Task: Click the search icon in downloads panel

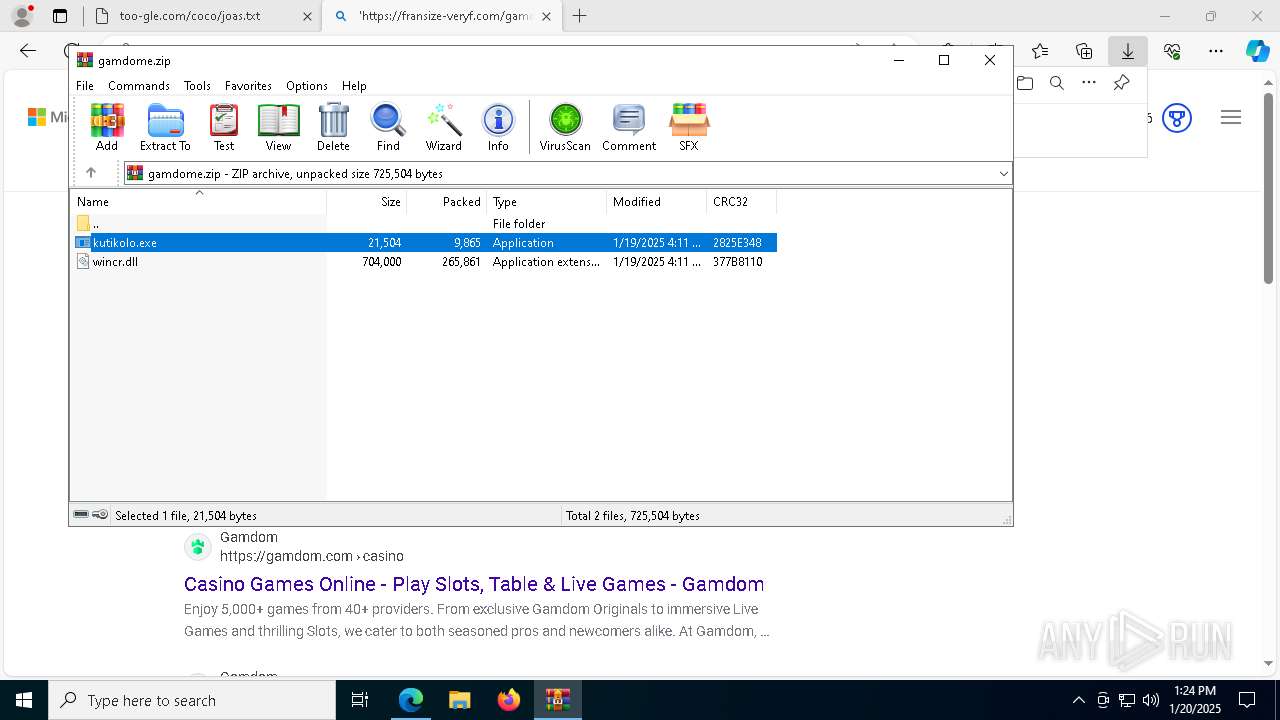Action: pos(1057,83)
